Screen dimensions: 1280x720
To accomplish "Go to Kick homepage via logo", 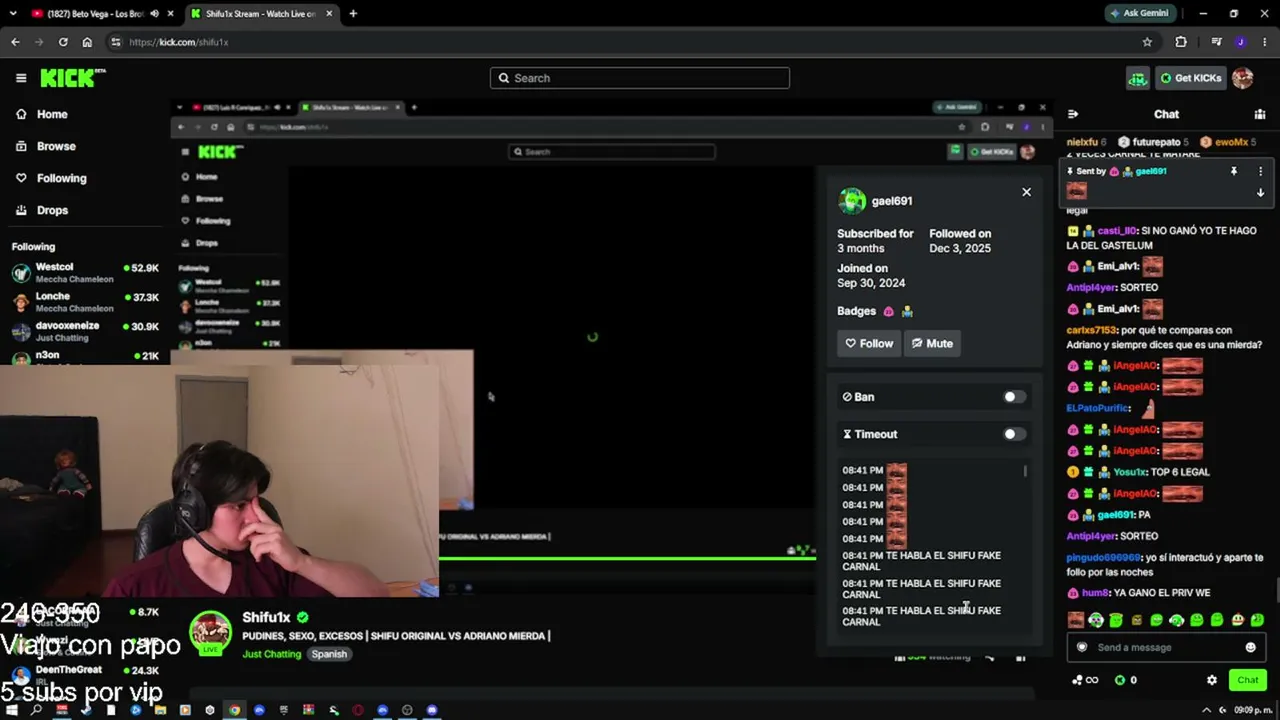I will pyautogui.click(x=72, y=78).
